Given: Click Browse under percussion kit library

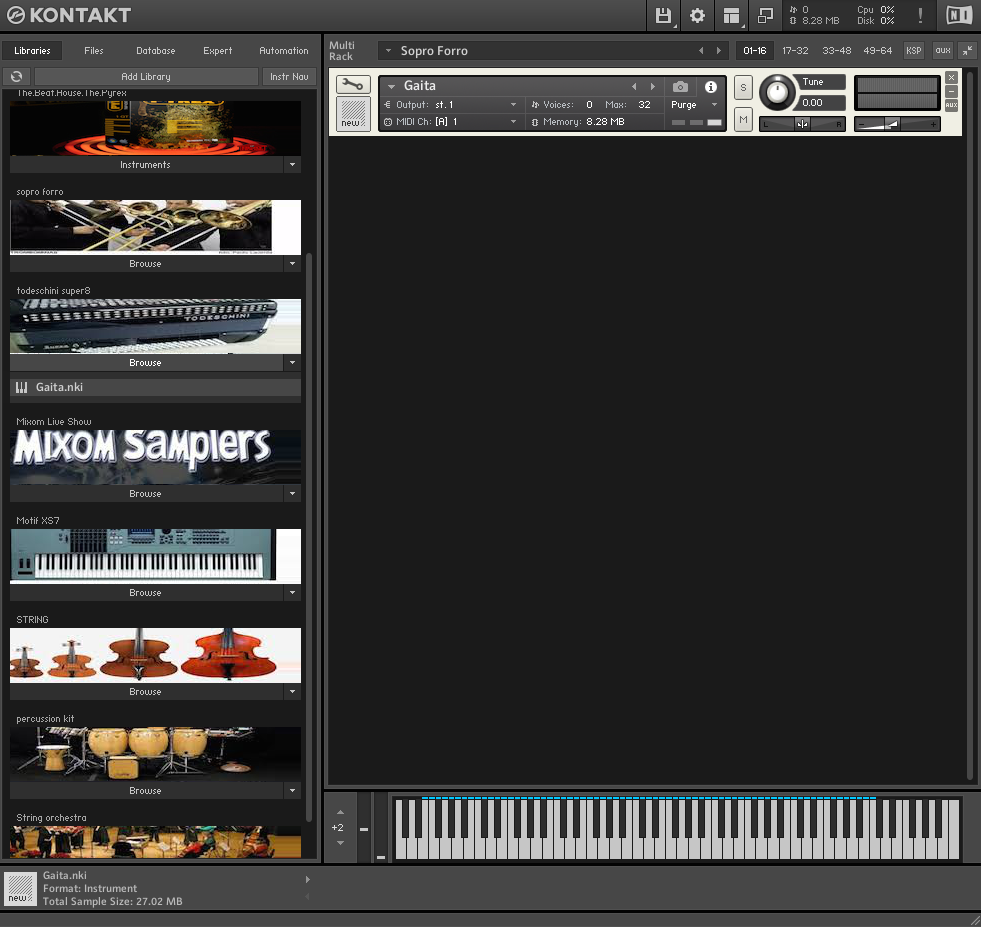Looking at the screenshot, I should (146, 791).
